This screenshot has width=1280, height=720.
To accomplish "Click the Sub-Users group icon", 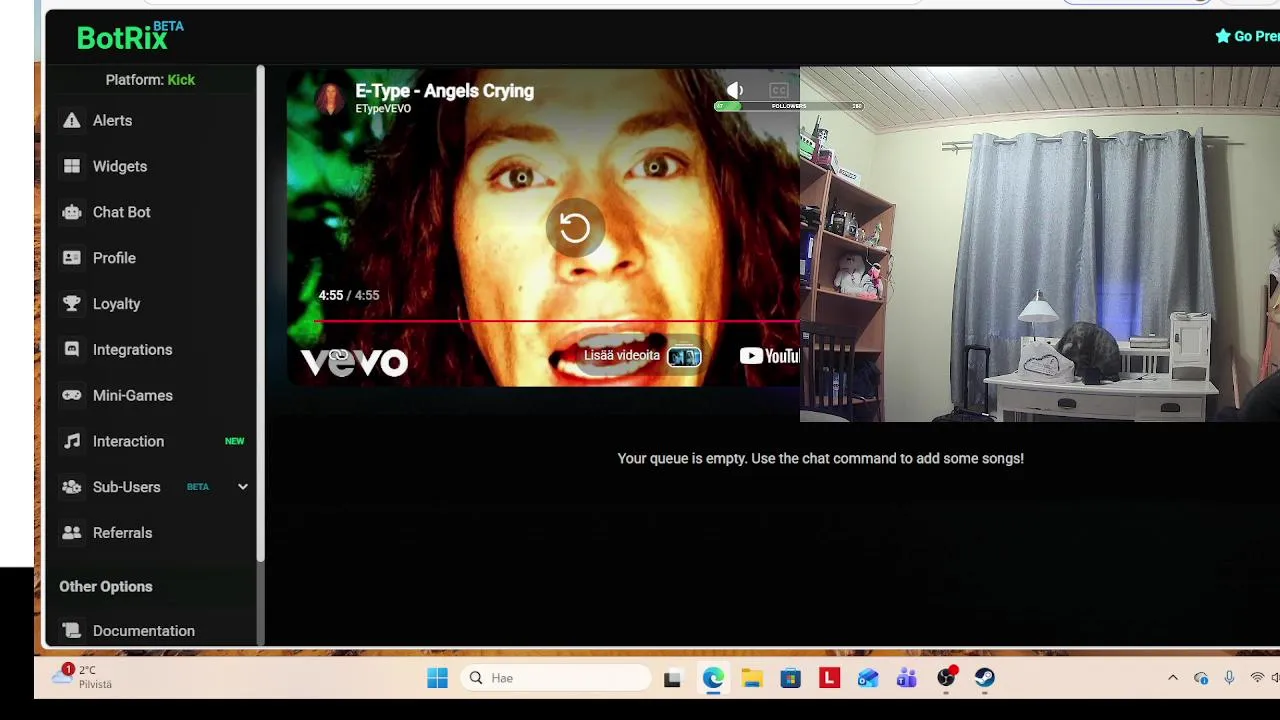I will point(72,487).
